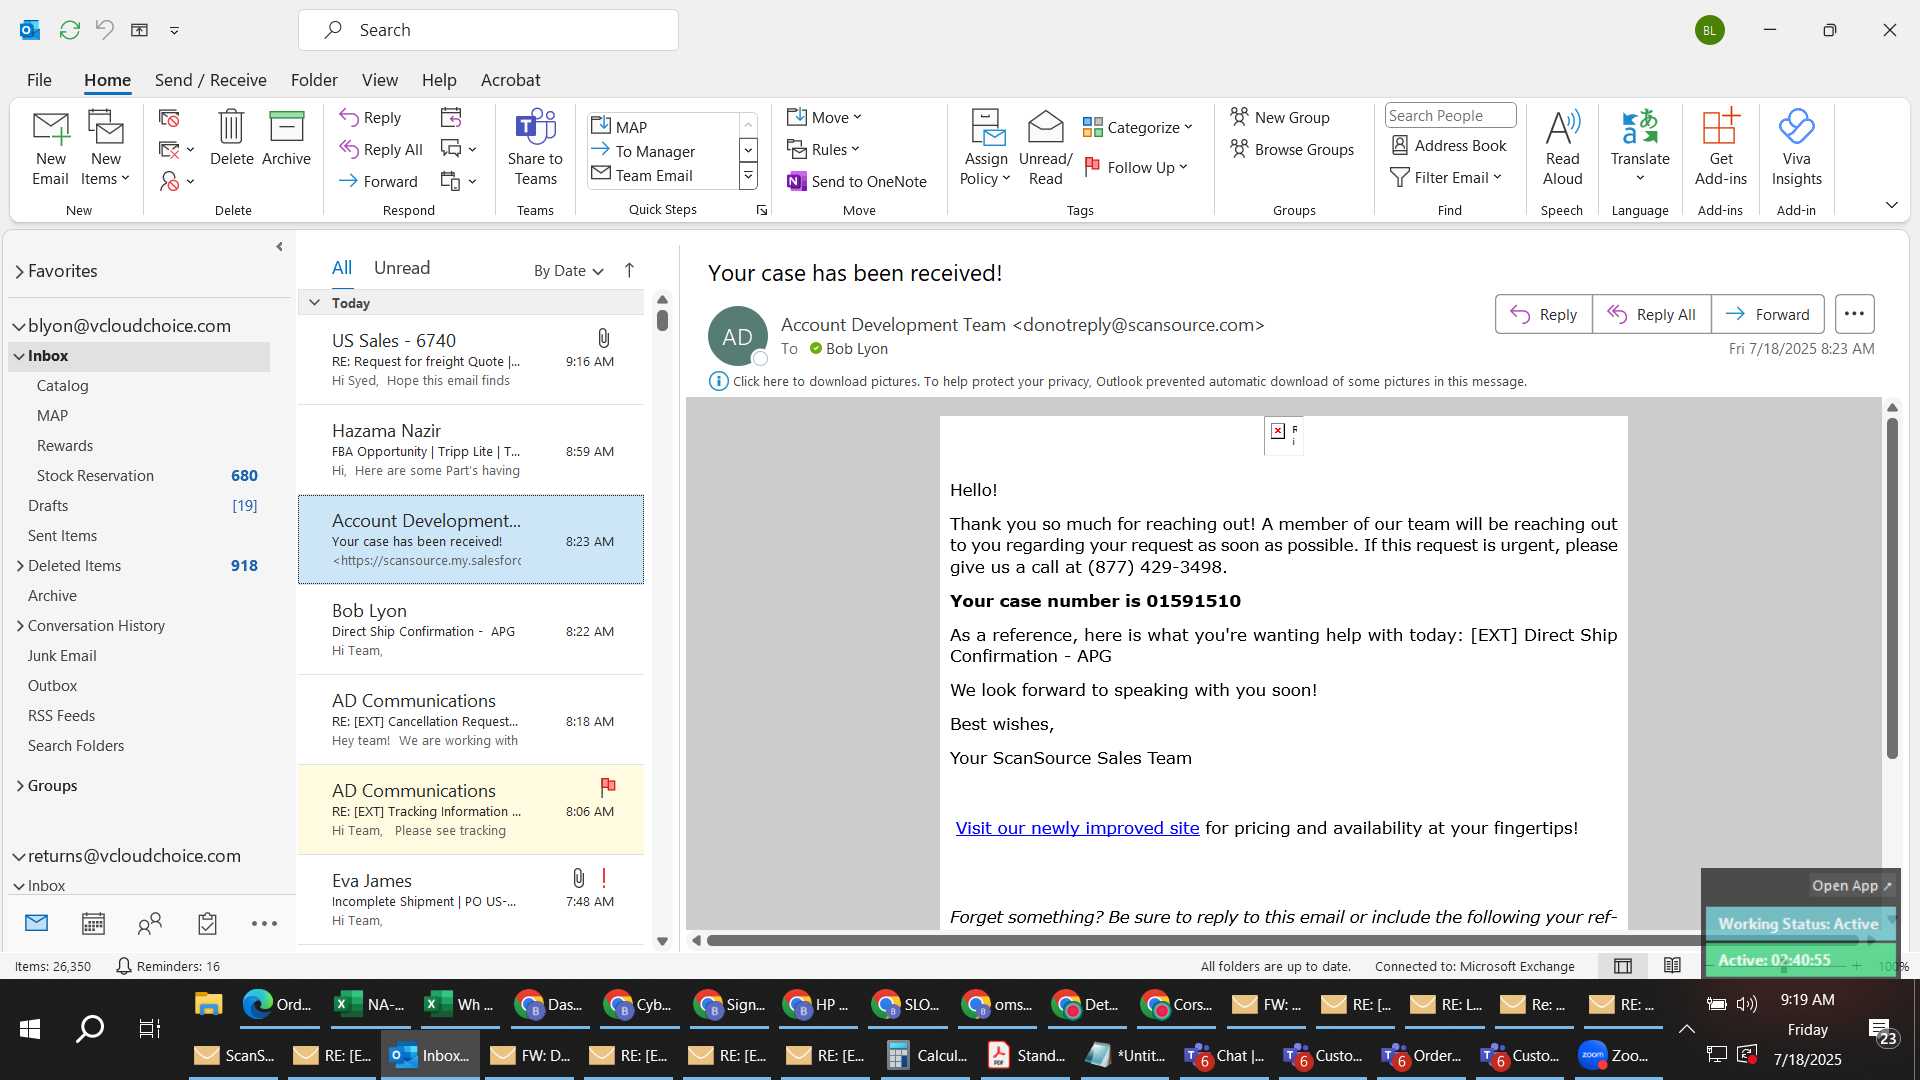Click the Share to Teams icon
Image resolution: width=1920 pixels, height=1080 pixels.
tap(535, 148)
